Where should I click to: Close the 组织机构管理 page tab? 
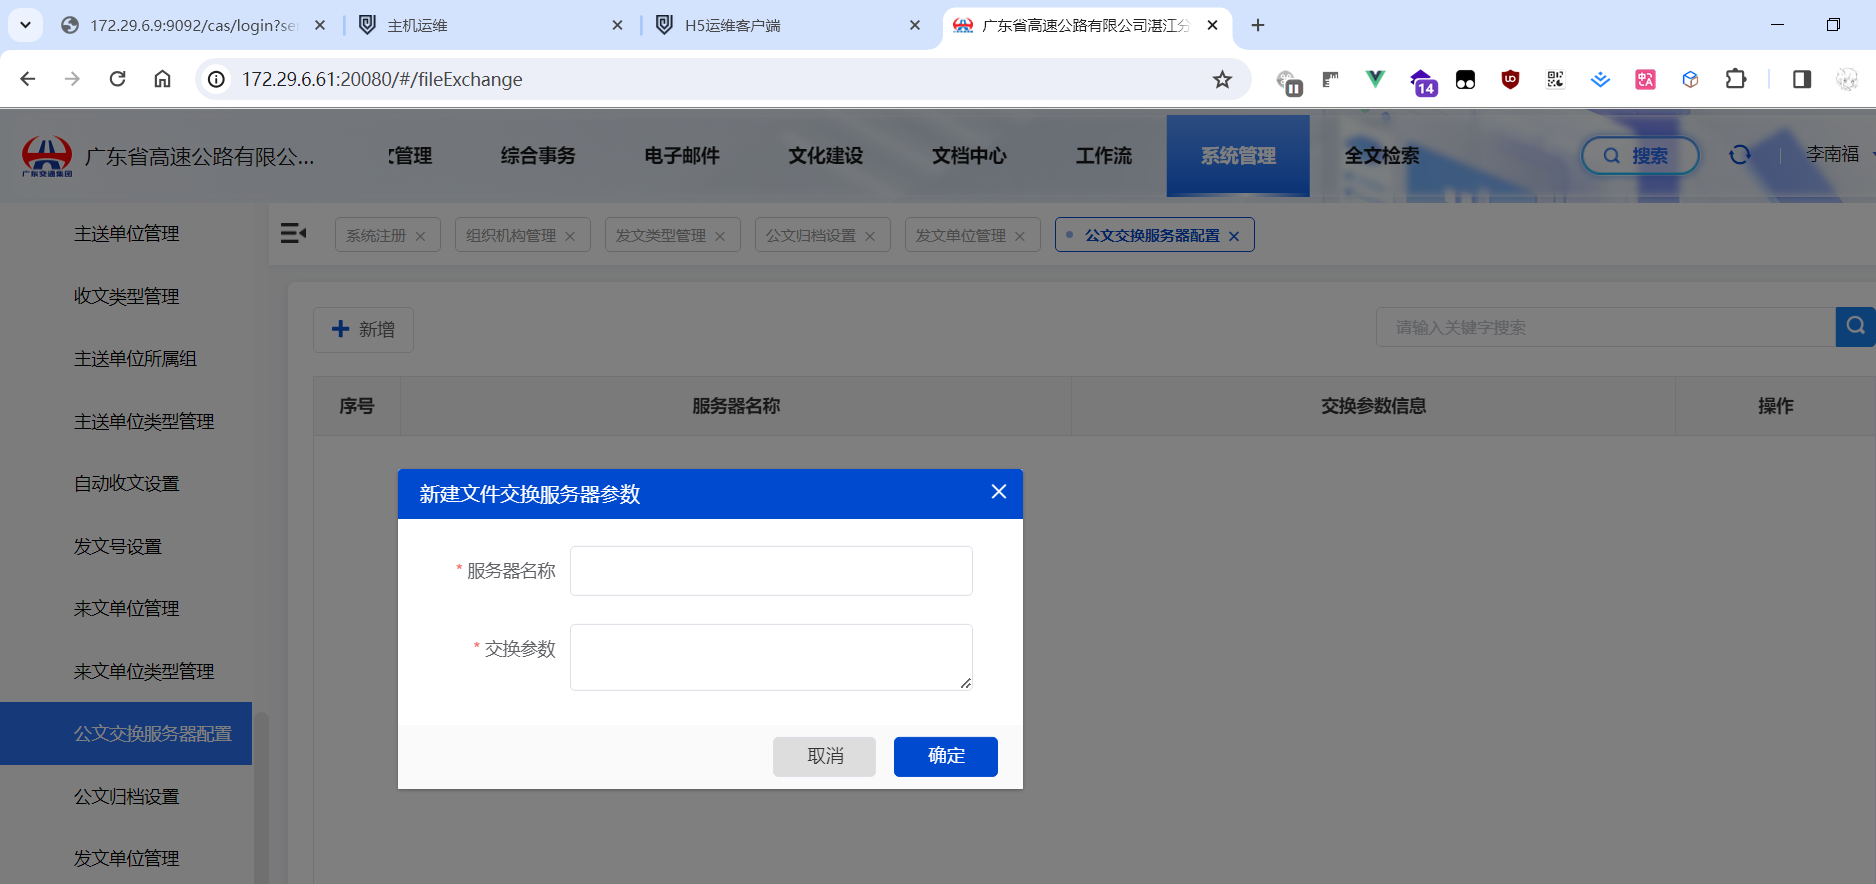coord(570,237)
